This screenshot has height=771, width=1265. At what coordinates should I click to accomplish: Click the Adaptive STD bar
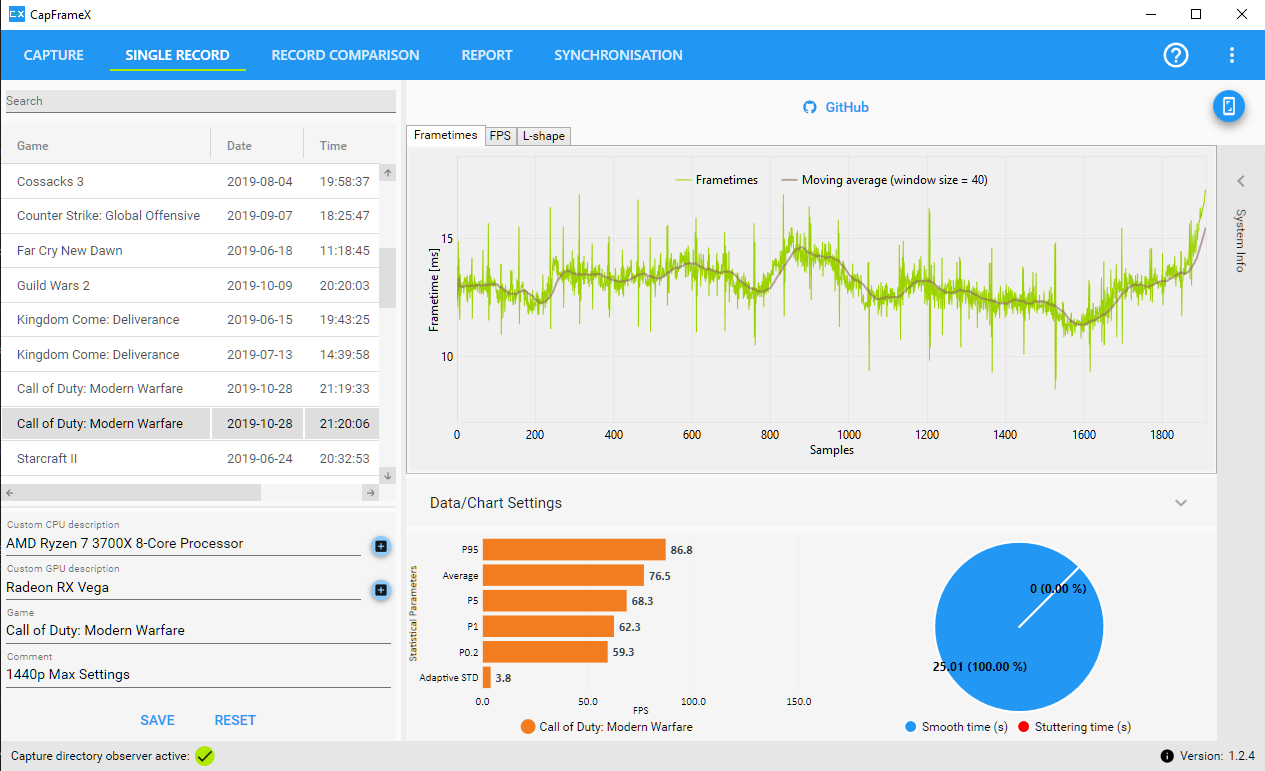(x=487, y=678)
